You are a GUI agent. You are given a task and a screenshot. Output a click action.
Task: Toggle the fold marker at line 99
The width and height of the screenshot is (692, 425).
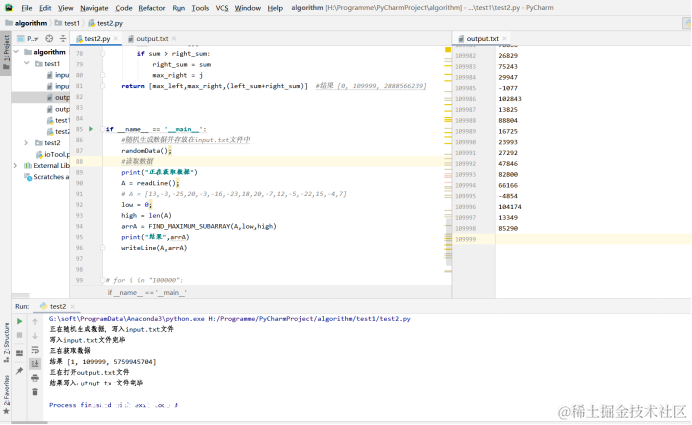click(102, 280)
